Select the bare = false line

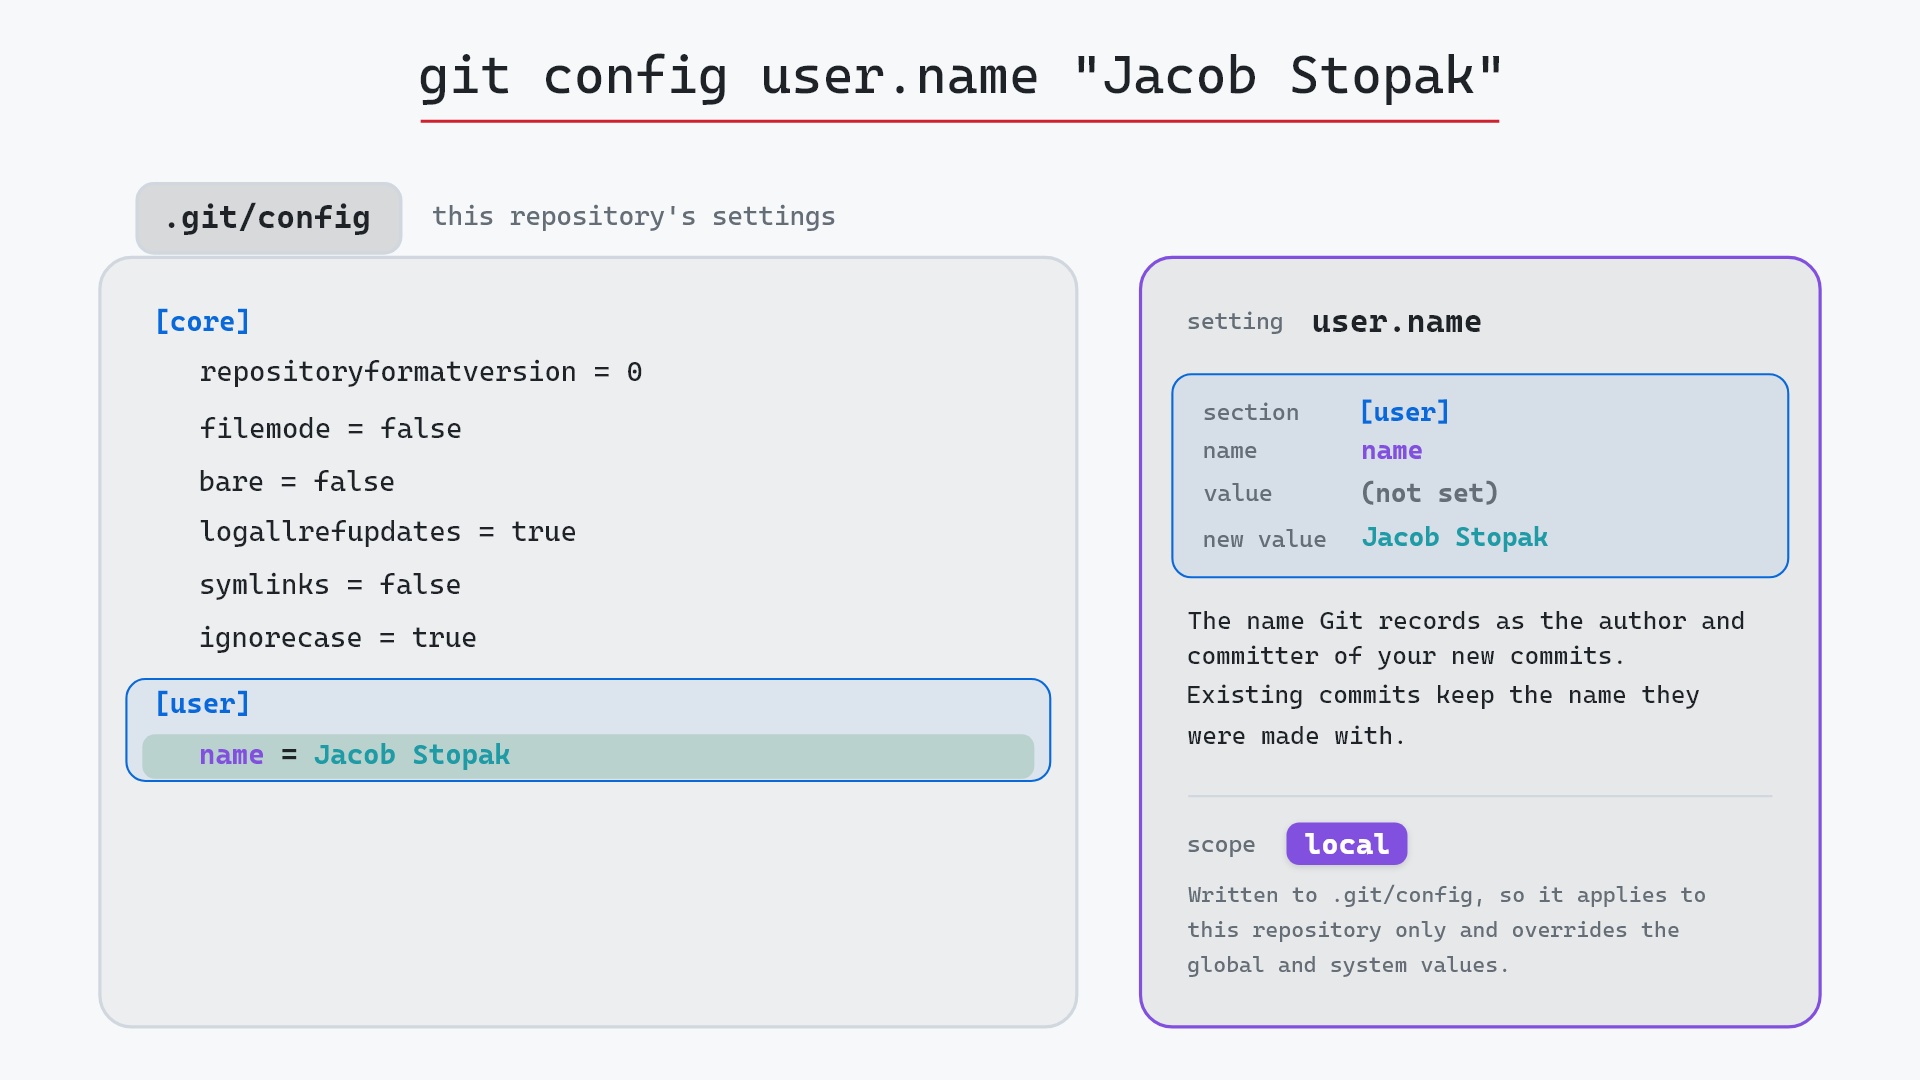297,482
